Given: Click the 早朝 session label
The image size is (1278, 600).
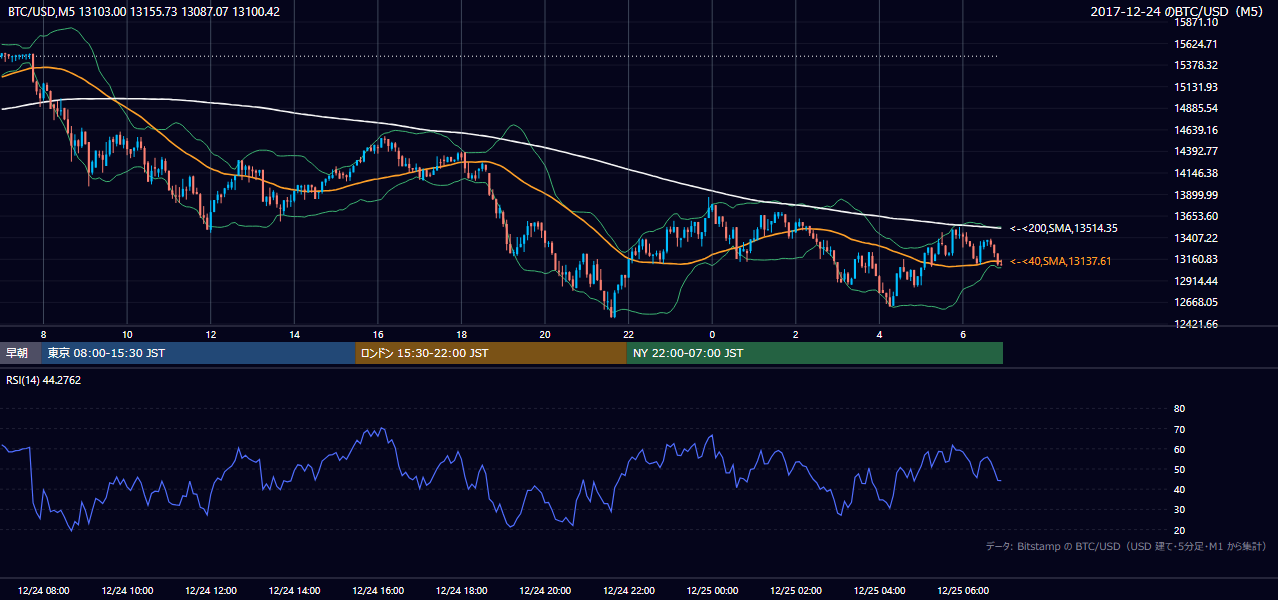Looking at the screenshot, I should tap(17, 353).
